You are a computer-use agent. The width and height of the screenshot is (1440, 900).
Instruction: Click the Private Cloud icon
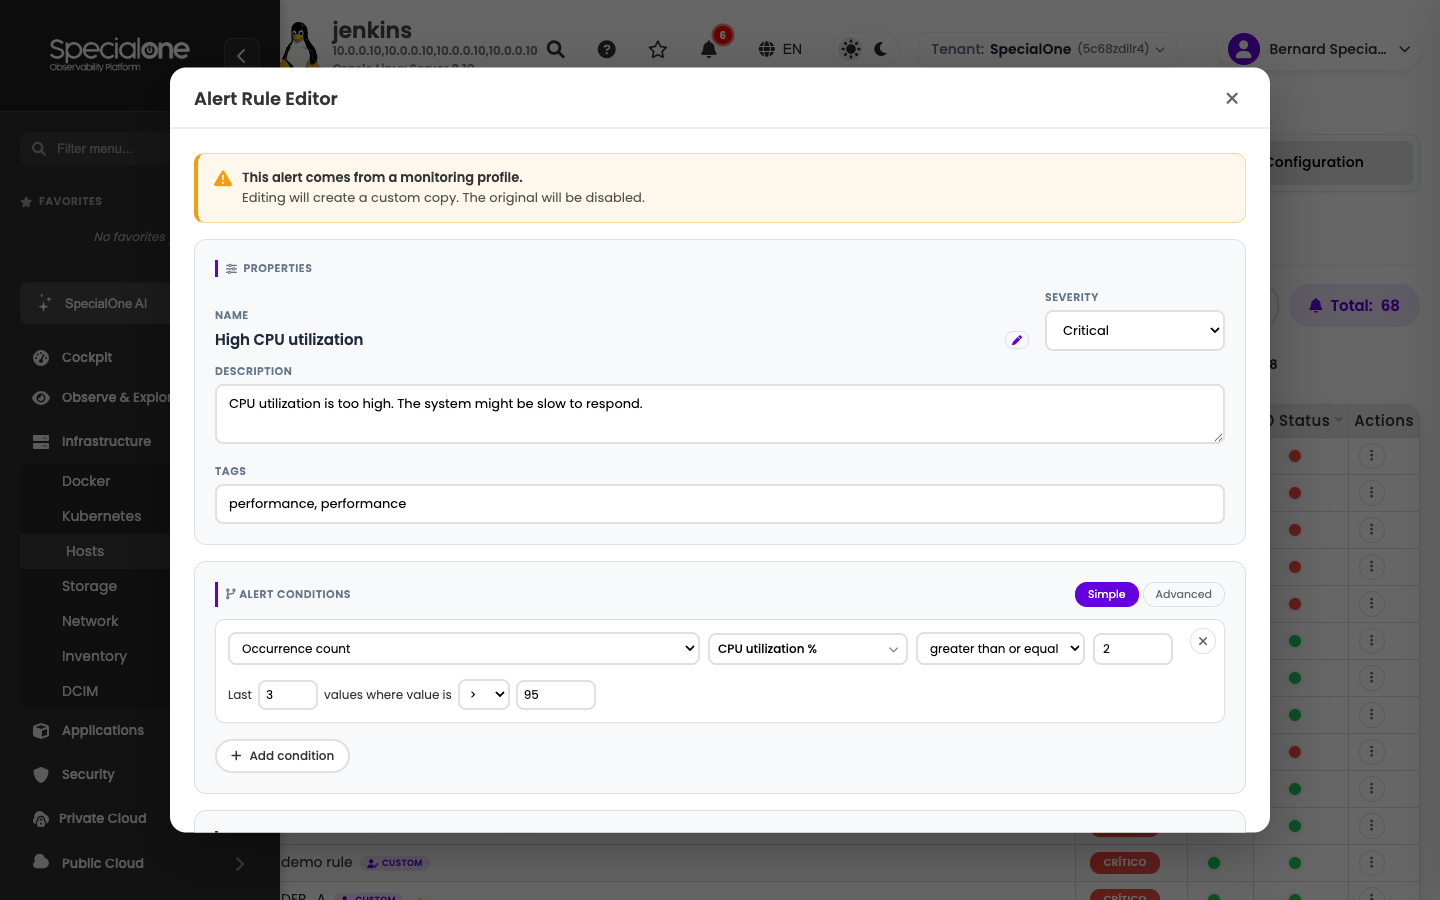click(41, 818)
